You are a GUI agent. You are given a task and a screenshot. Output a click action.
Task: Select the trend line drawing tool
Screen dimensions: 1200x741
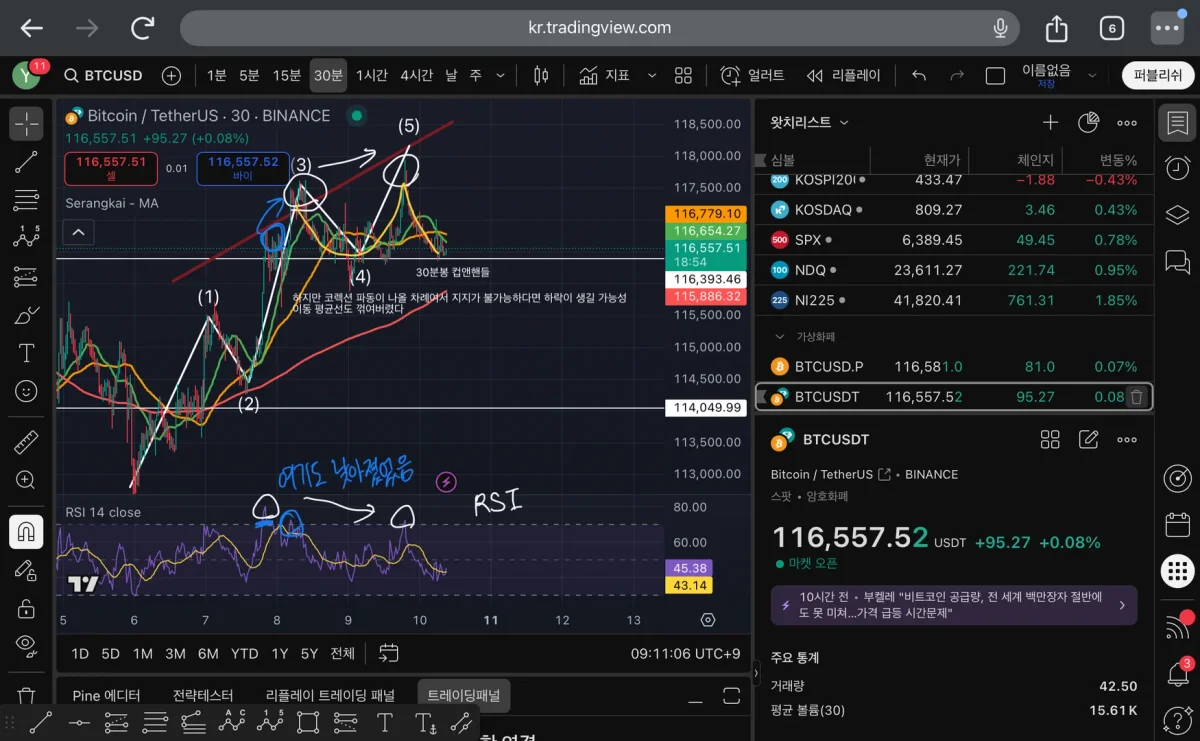(26, 162)
